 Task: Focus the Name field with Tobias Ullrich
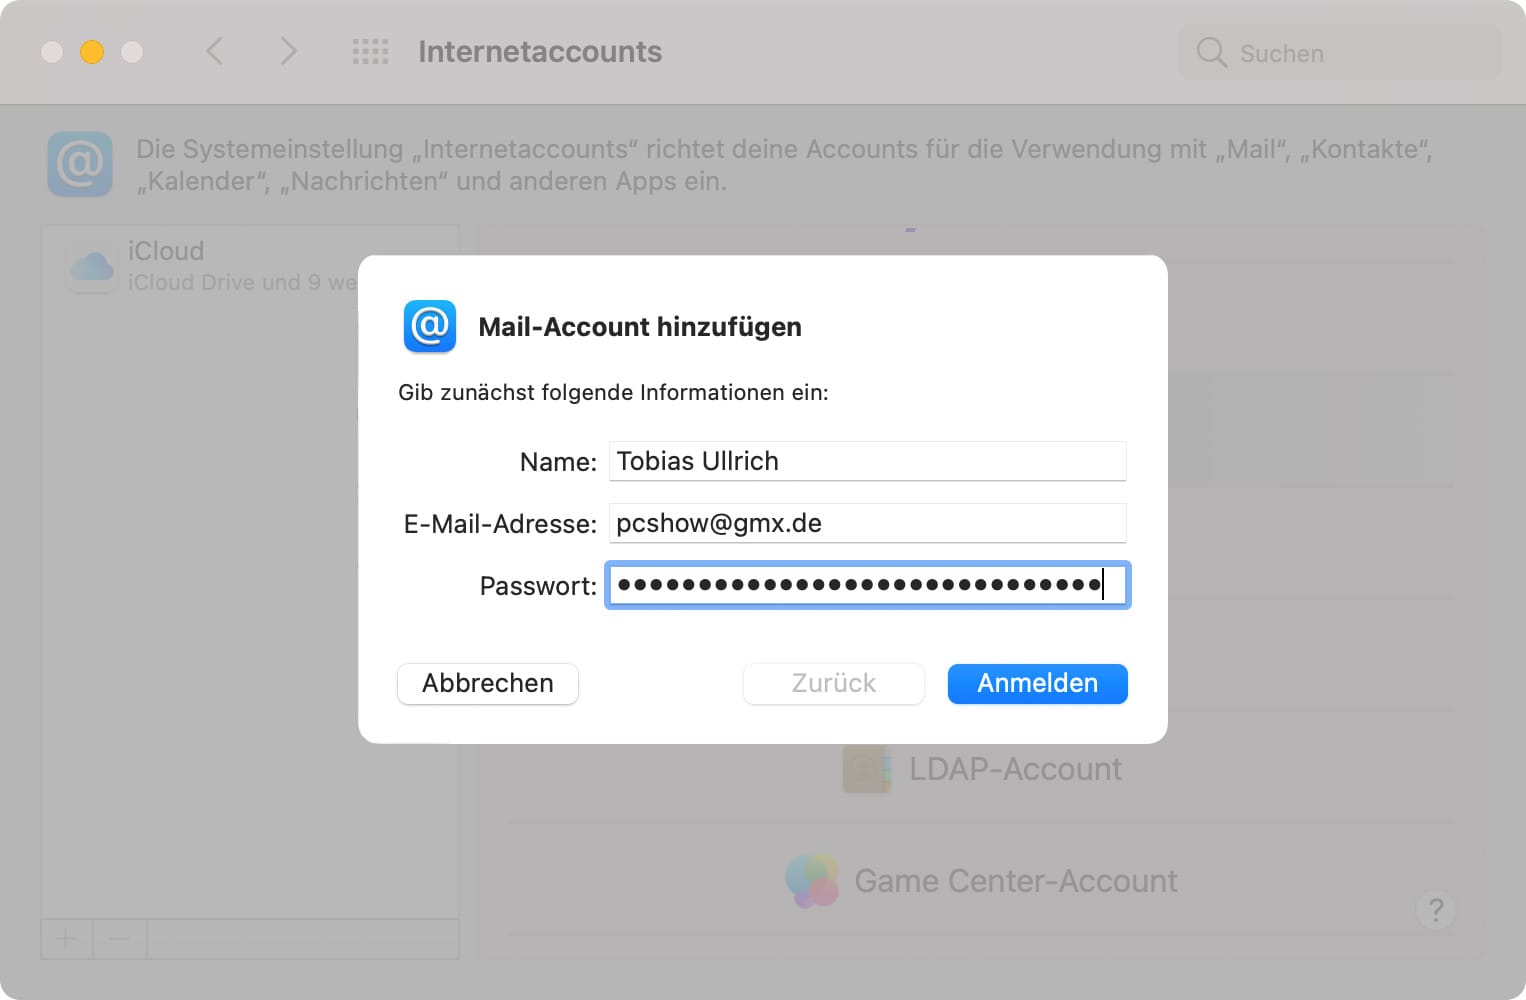point(867,461)
